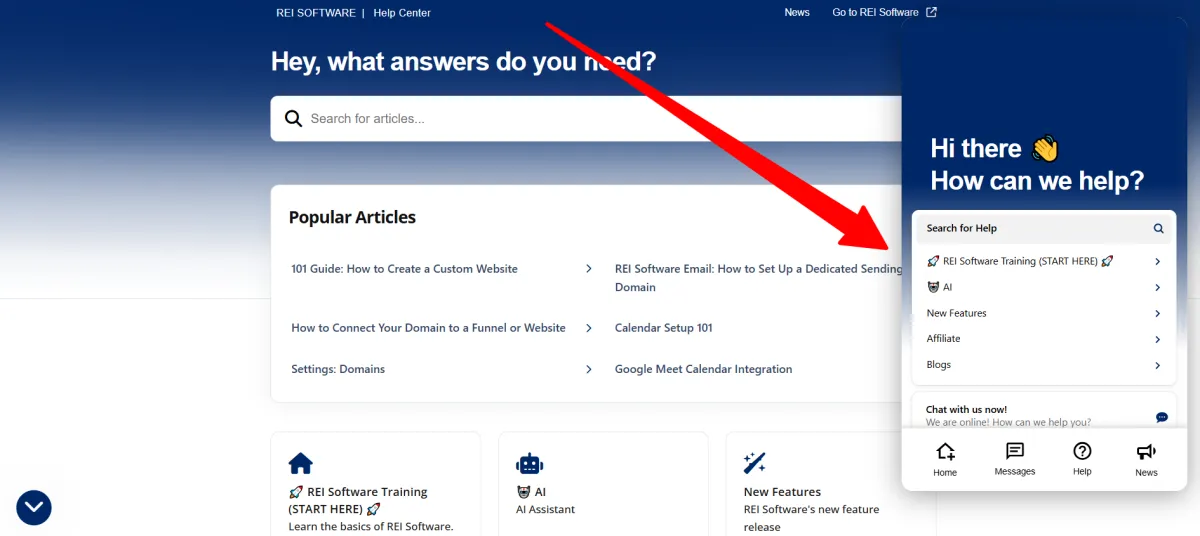
Task: Open the REI Software Training (START HERE) card title
Action: tap(358, 500)
